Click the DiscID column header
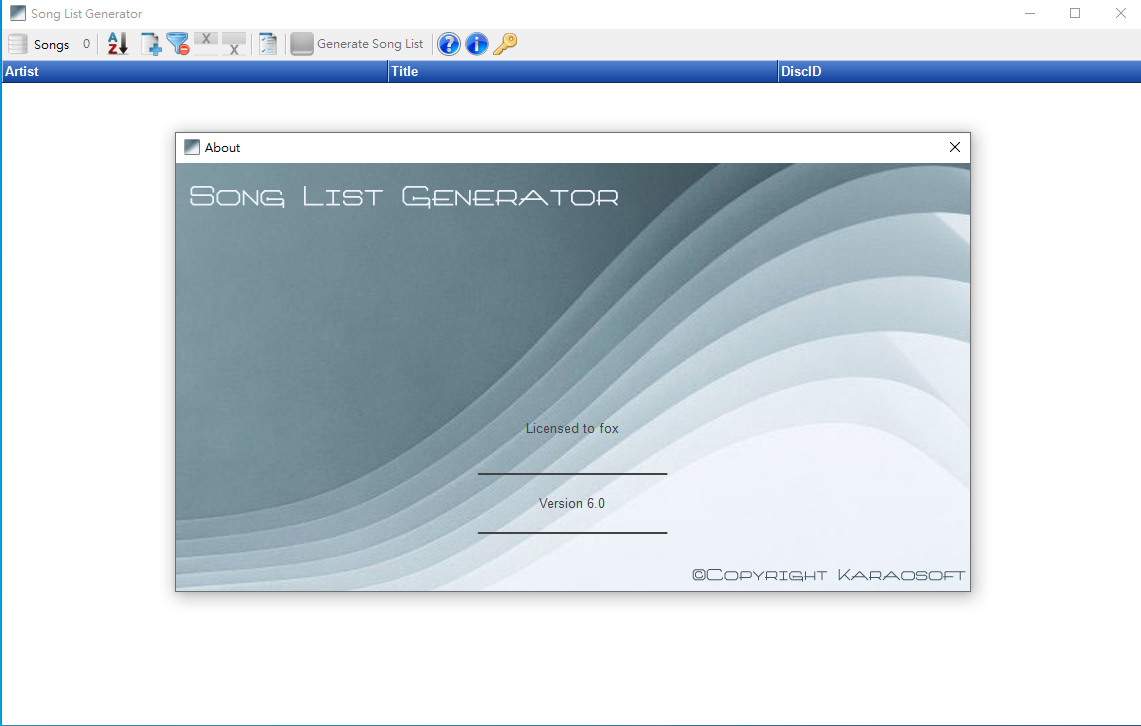1141x726 pixels. tap(959, 71)
